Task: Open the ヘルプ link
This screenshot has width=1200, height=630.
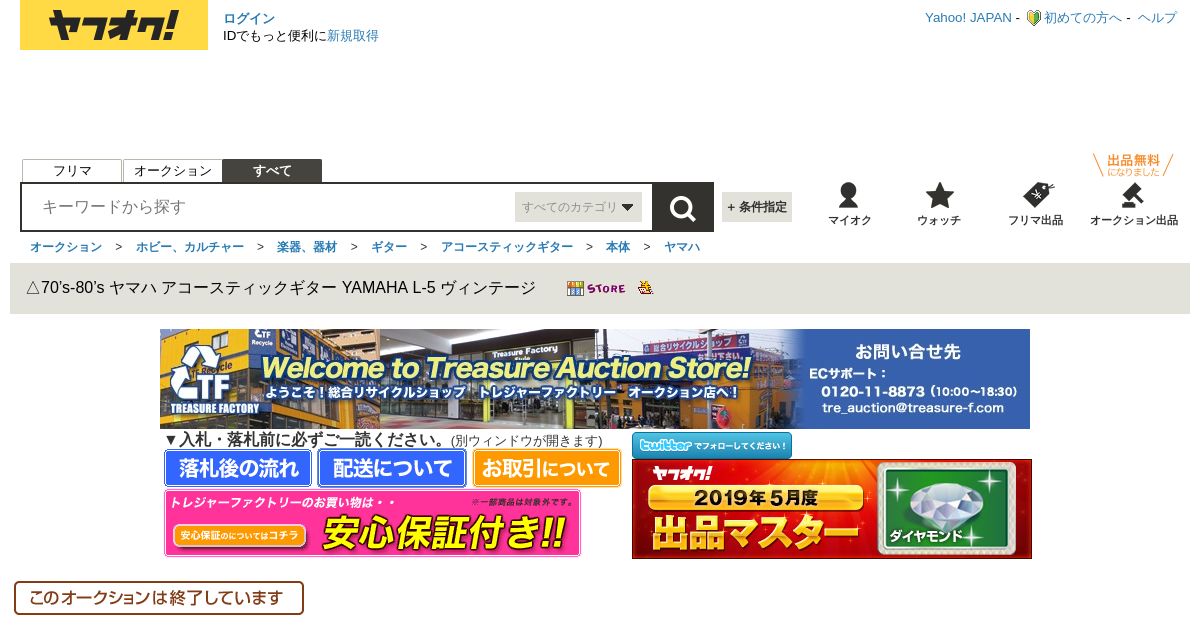Action: pyautogui.click(x=1157, y=18)
